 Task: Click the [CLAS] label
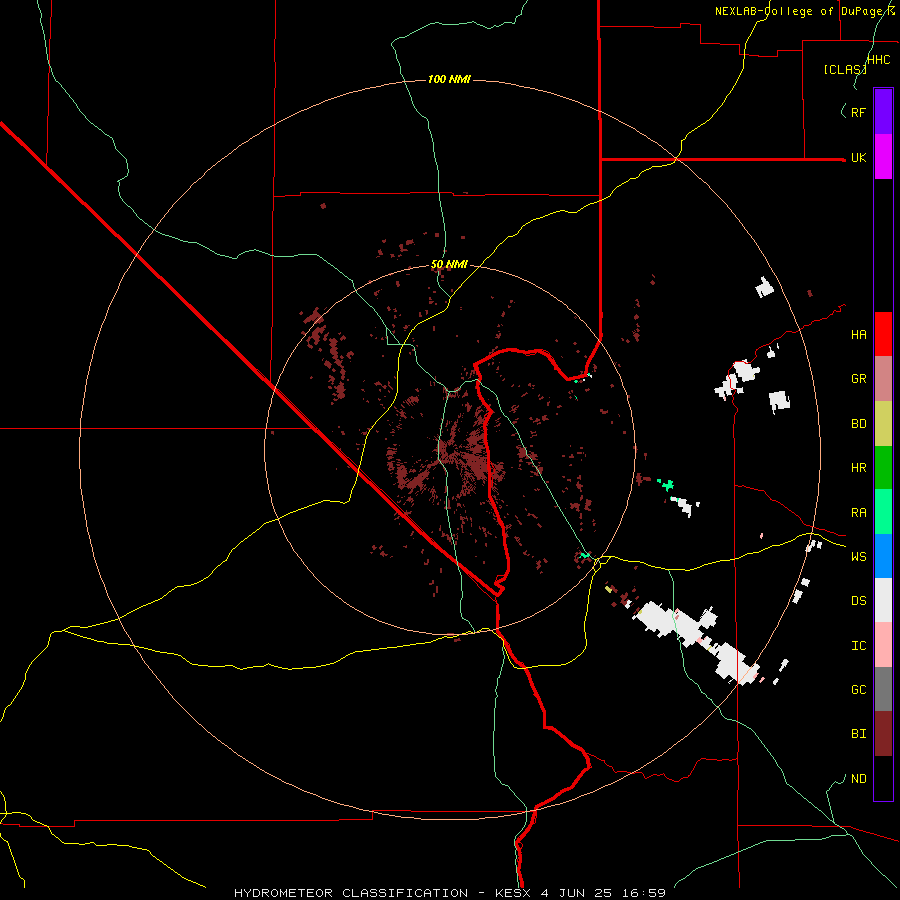845,69
